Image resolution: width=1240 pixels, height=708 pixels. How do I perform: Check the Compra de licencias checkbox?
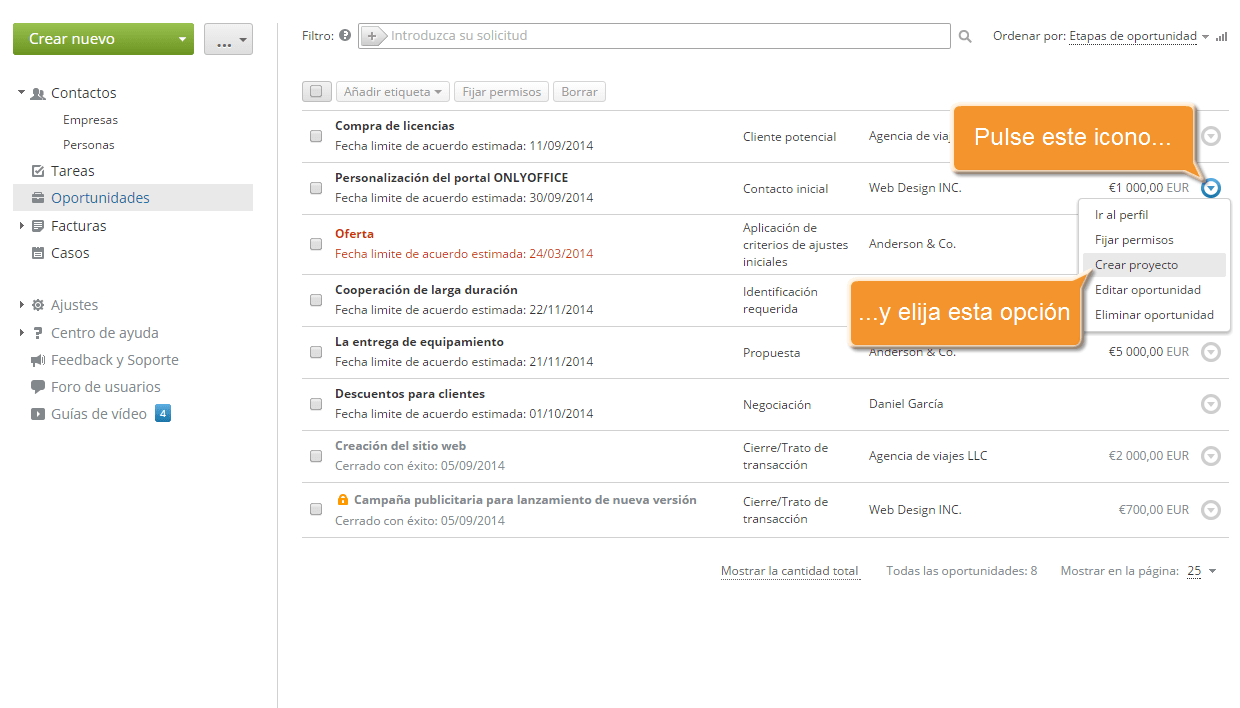click(x=316, y=136)
